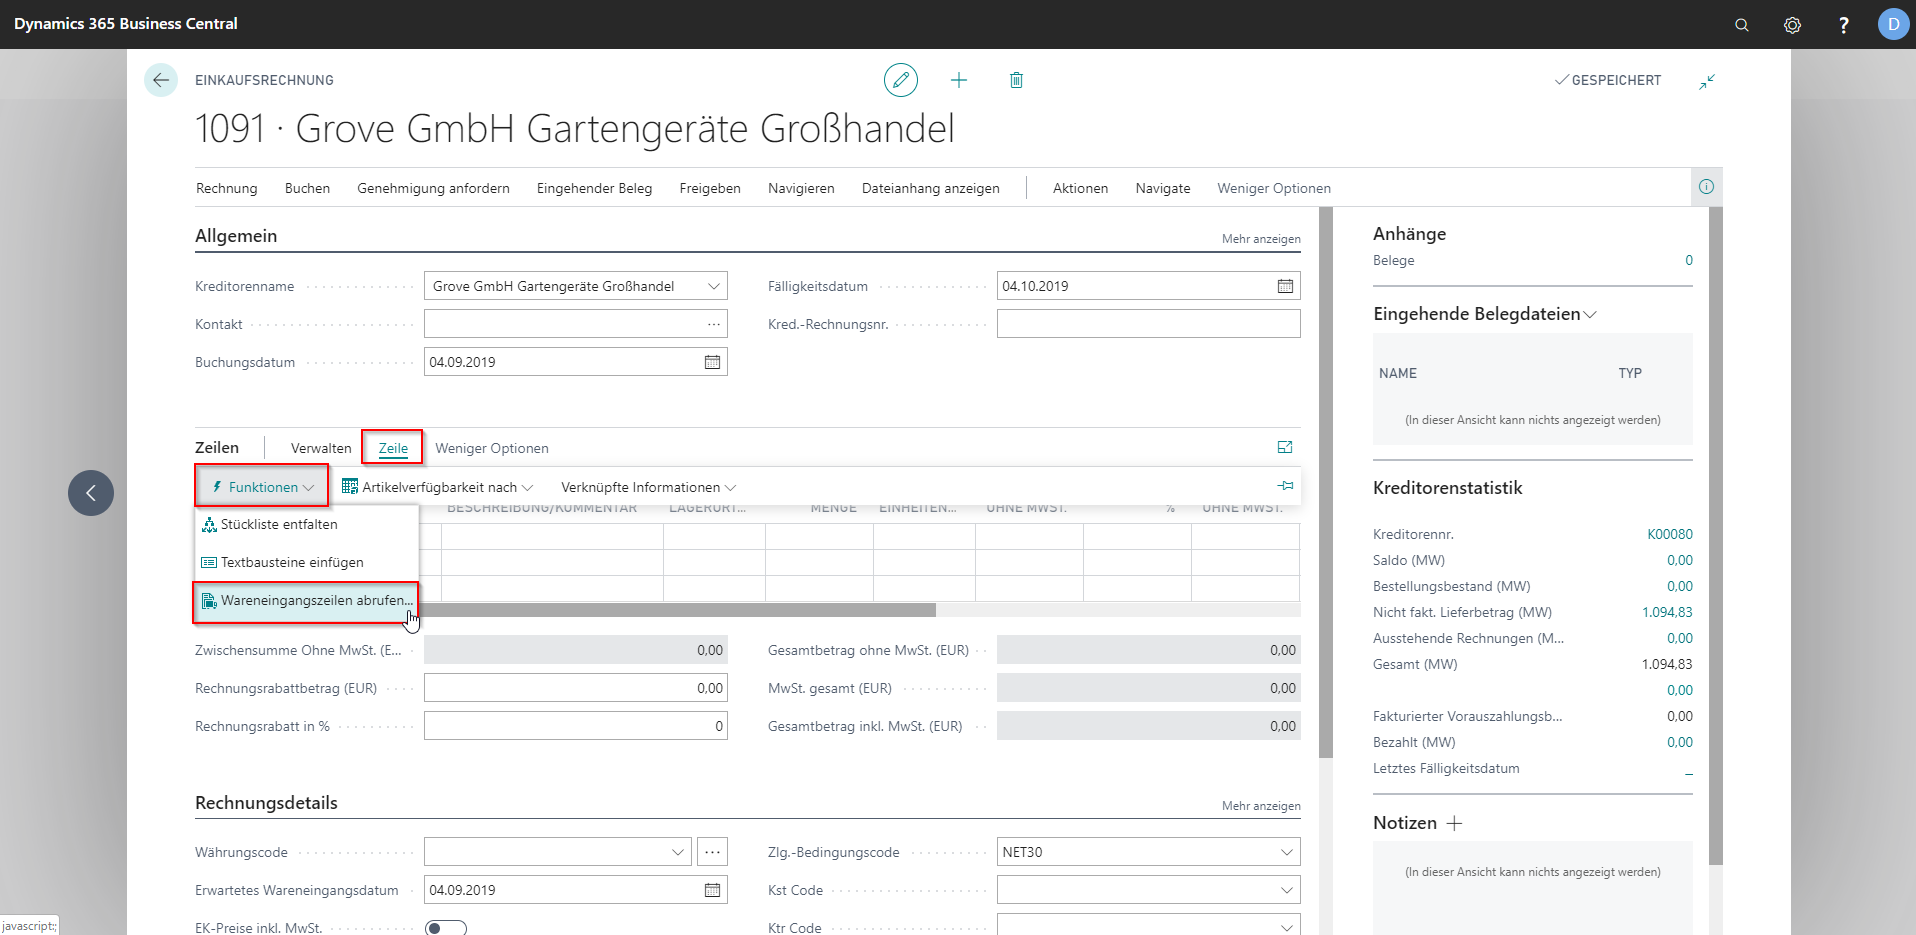The height and width of the screenshot is (935, 1916).
Task: Open Rechnung menu
Action: pos(226,188)
